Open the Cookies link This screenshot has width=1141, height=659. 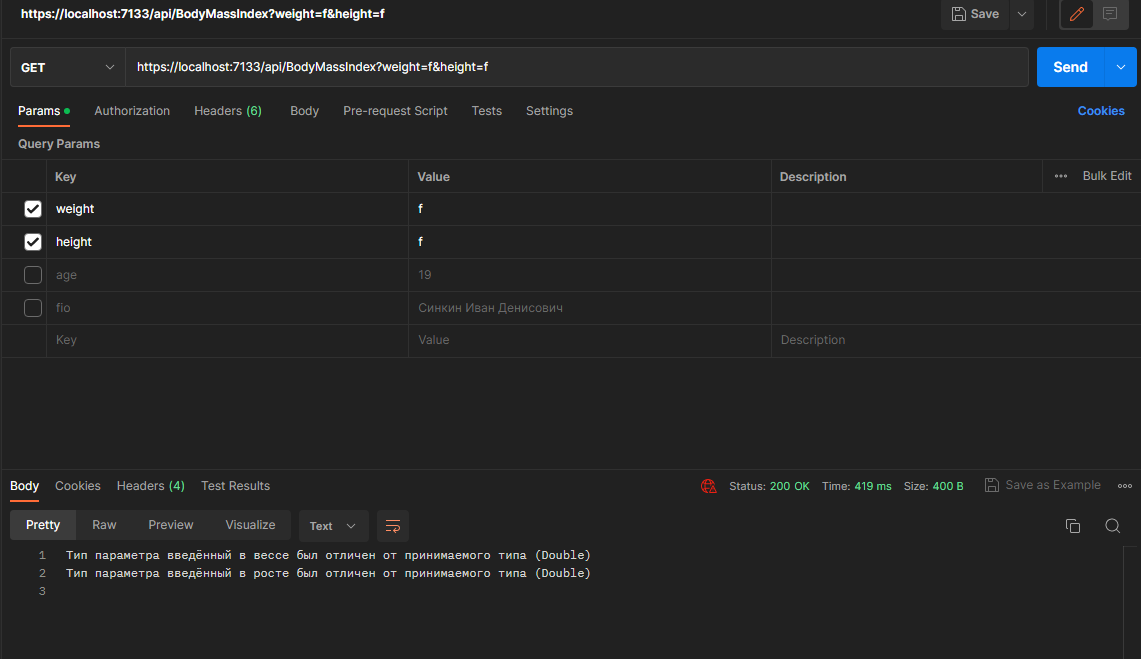[x=1100, y=111]
